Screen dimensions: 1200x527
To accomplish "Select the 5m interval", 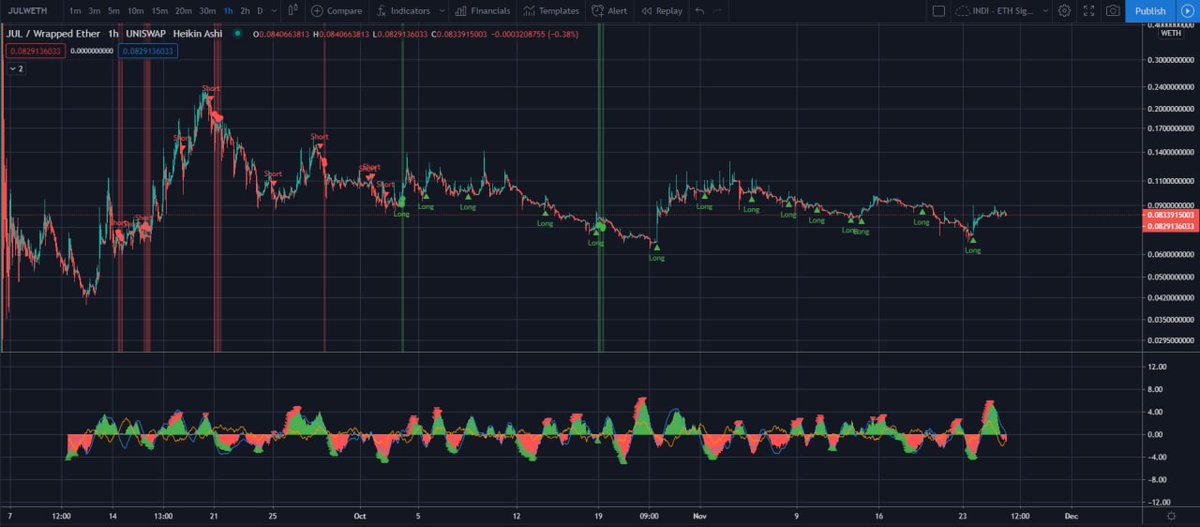I will pos(114,11).
